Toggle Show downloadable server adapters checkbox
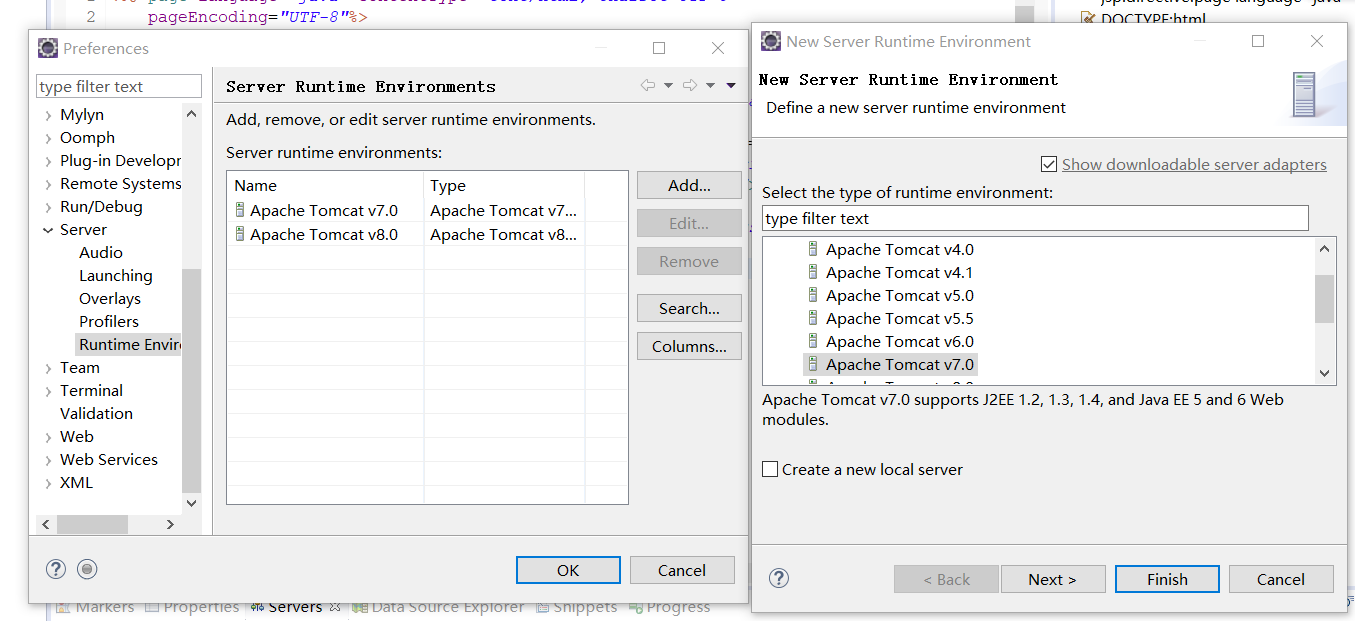 coord(1049,164)
